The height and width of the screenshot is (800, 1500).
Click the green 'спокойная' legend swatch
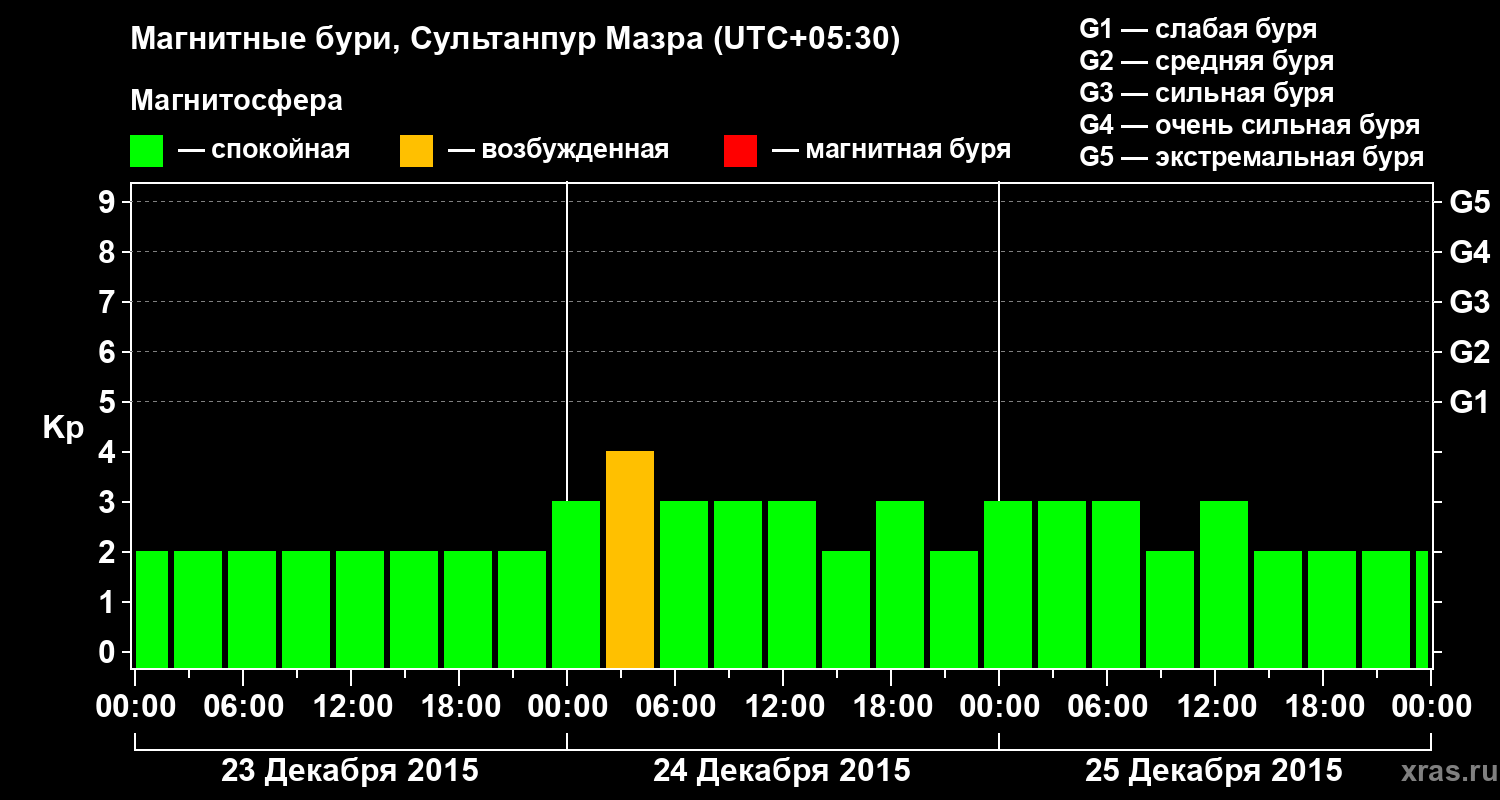[147, 151]
